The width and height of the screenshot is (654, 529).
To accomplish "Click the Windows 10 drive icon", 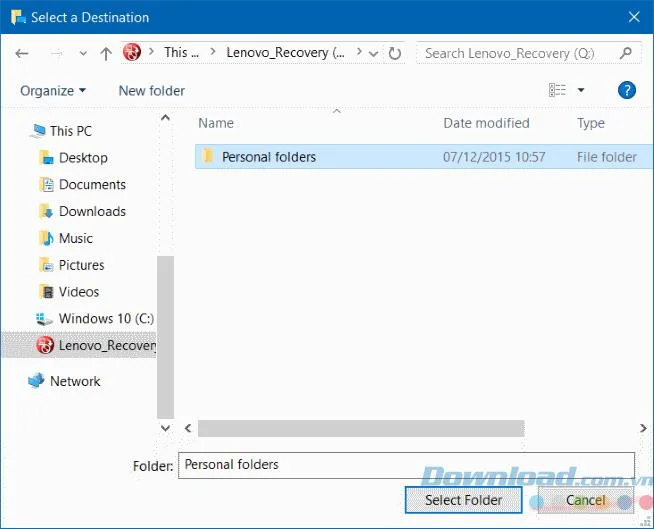I will 44,319.
